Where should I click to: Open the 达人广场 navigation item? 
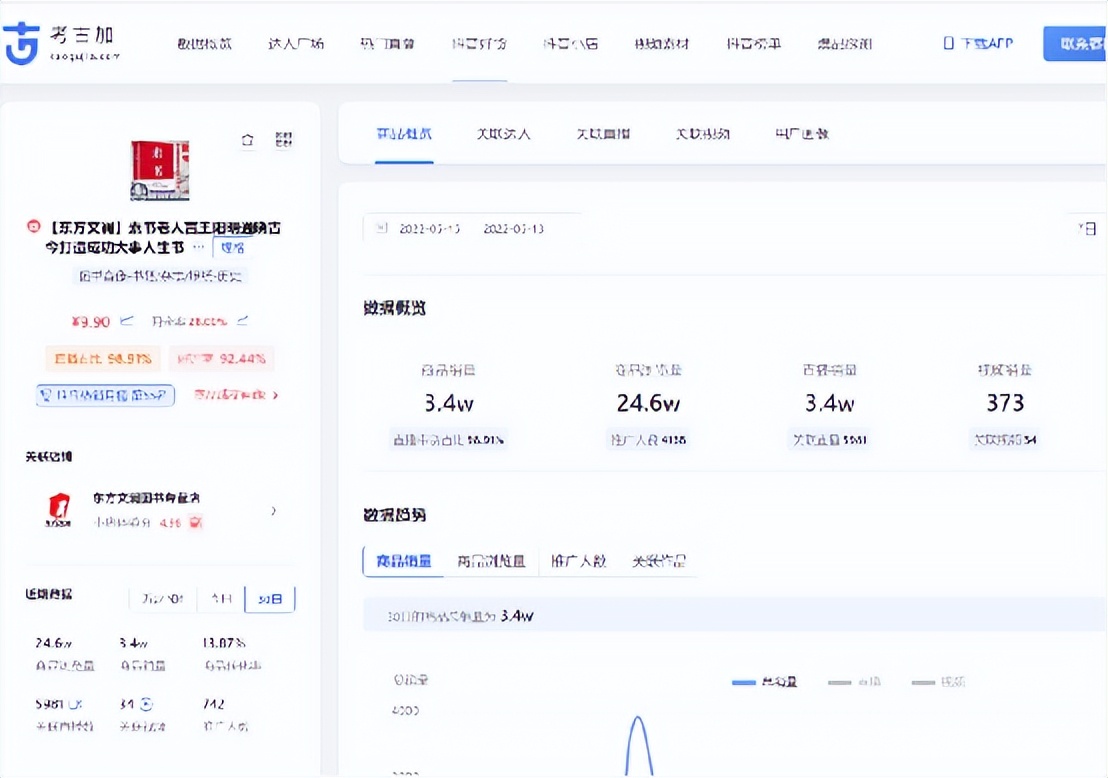tap(296, 44)
